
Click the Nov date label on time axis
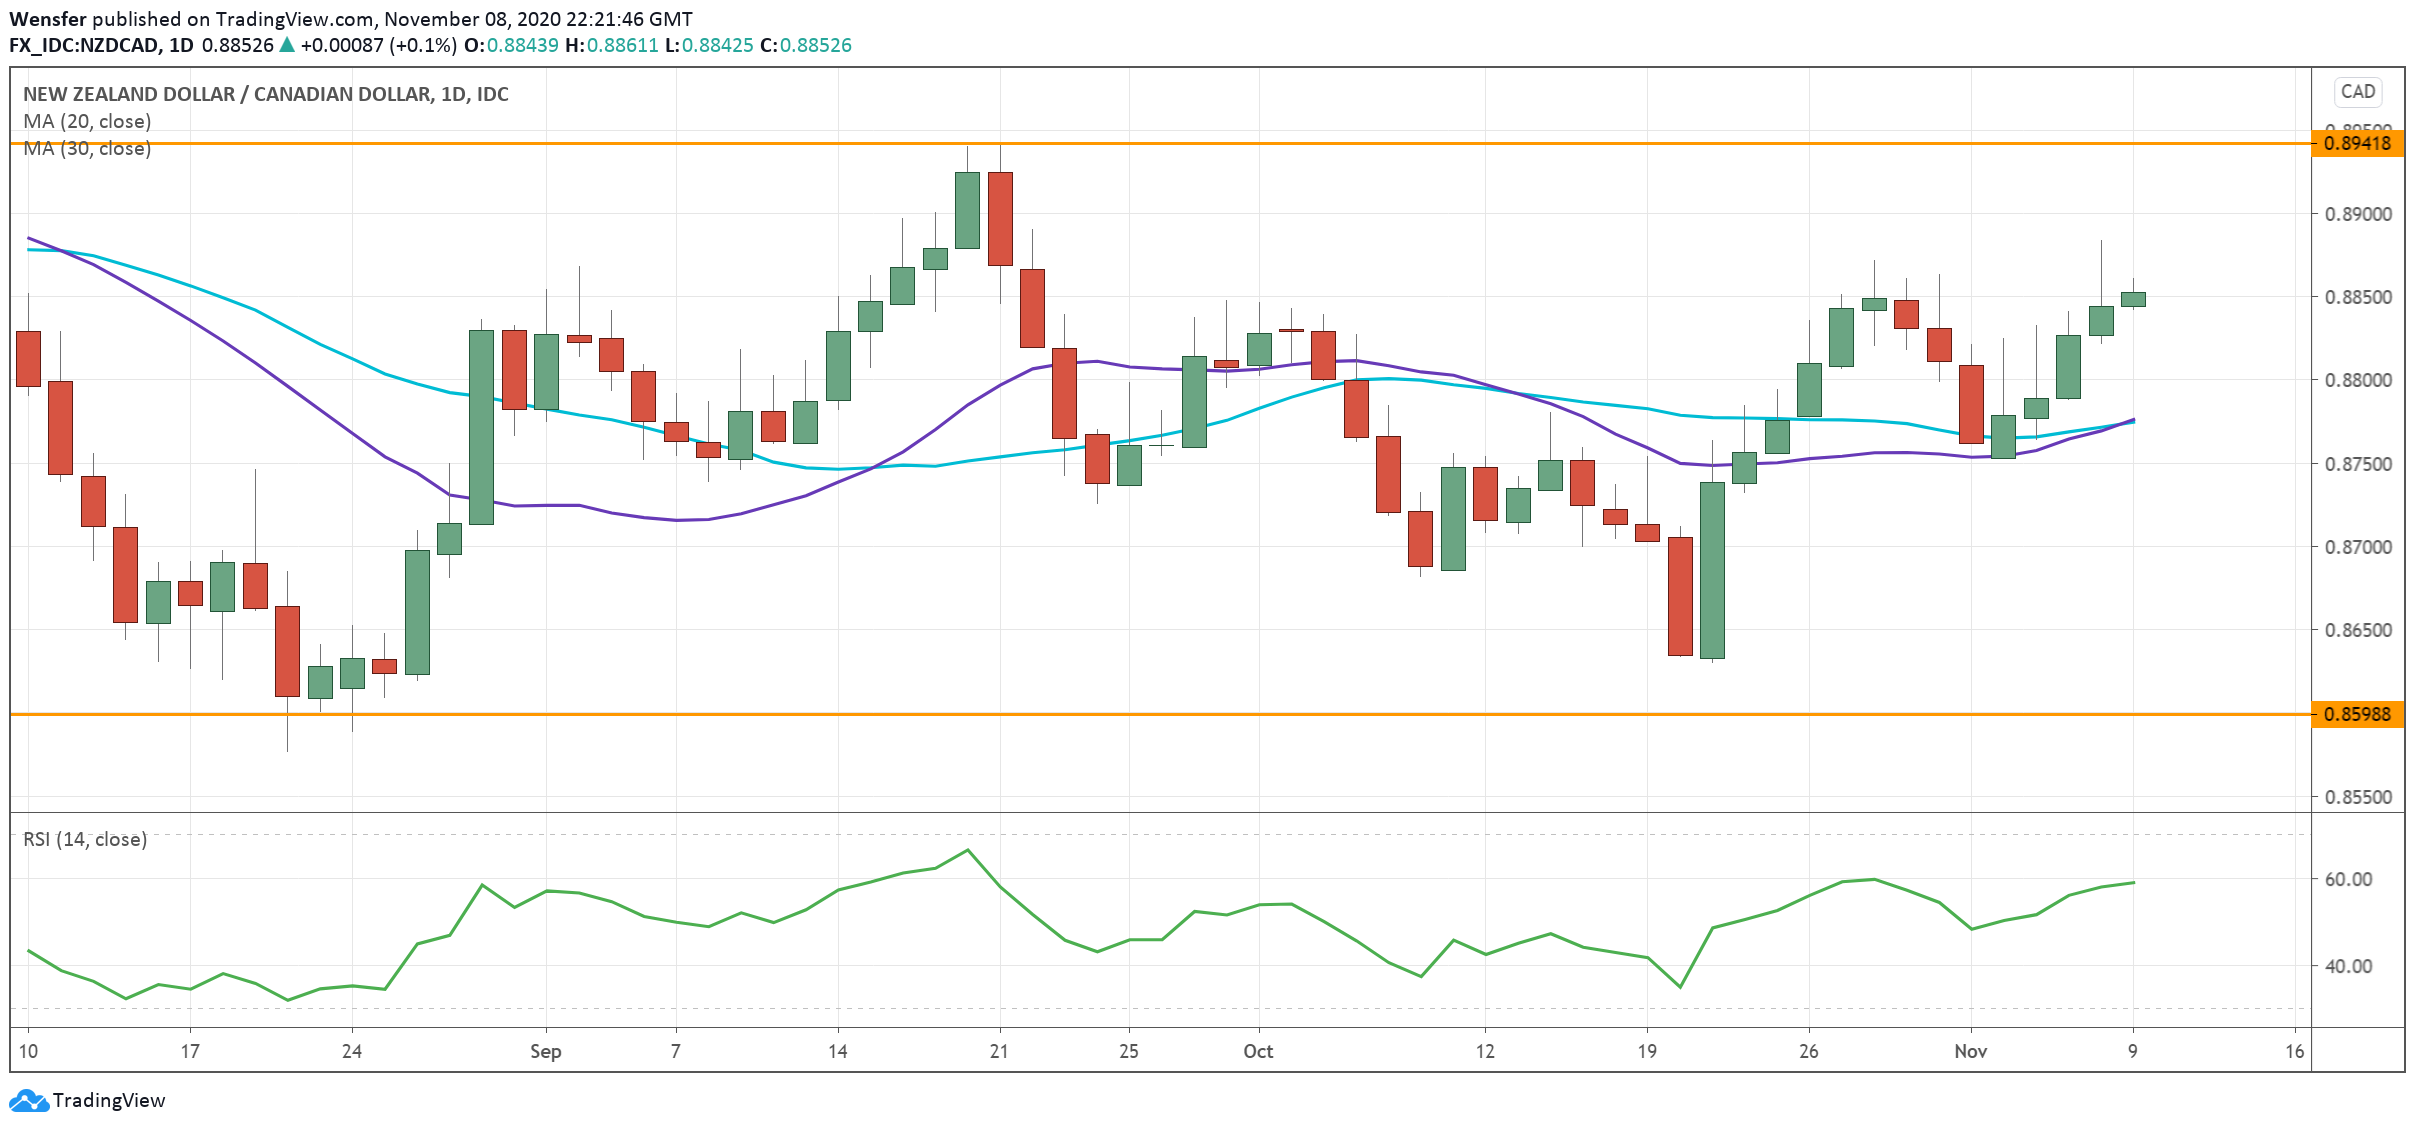[1970, 1051]
